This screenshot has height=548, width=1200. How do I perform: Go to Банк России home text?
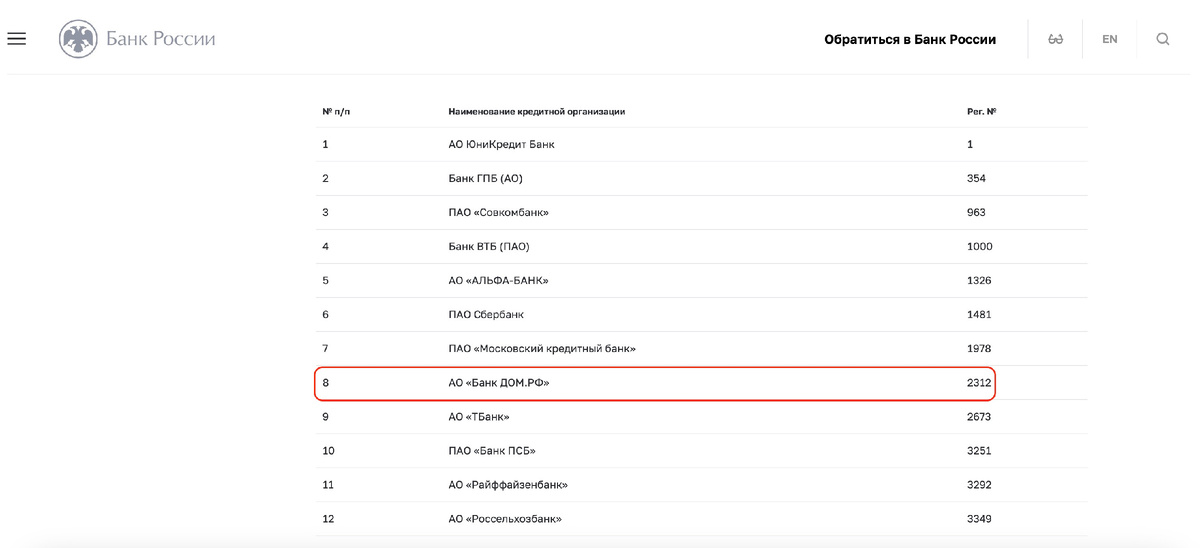pos(161,39)
